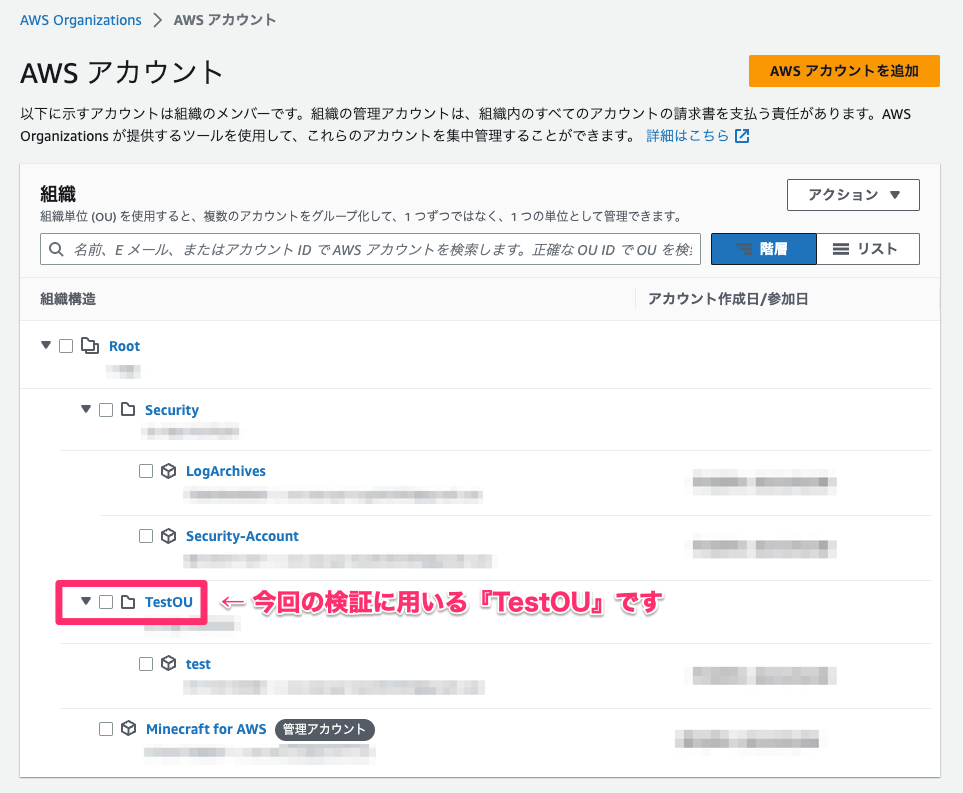This screenshot has width=963, height=793.
Task: Click the search magnifier icon
Action: coord(56,249)
